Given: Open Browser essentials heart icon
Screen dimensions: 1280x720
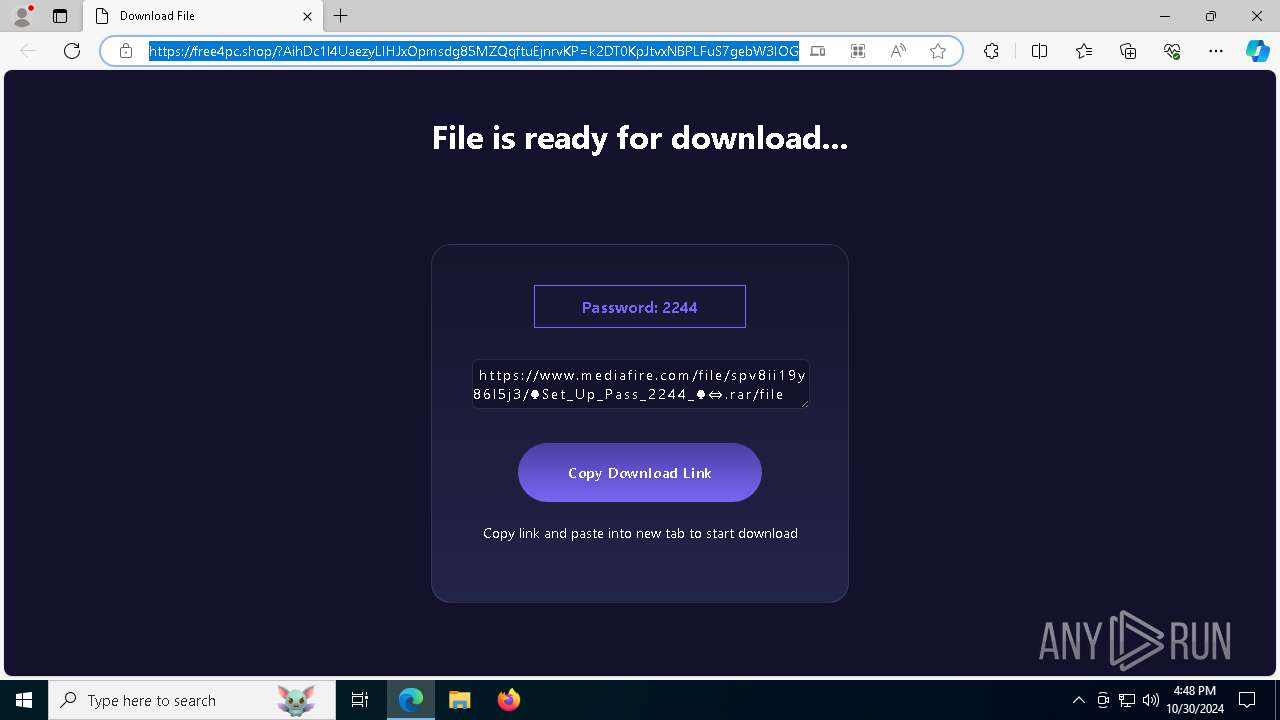Looking at the screenshot, I should pos(1172,51).
